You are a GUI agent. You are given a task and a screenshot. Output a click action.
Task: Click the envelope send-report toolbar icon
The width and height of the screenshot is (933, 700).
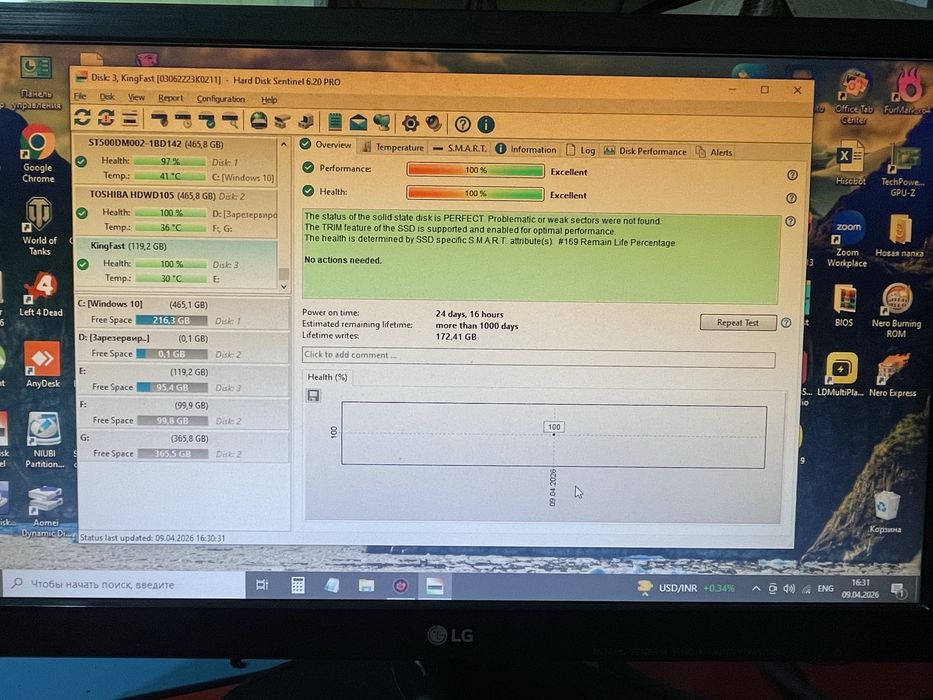tap(358, 123)
